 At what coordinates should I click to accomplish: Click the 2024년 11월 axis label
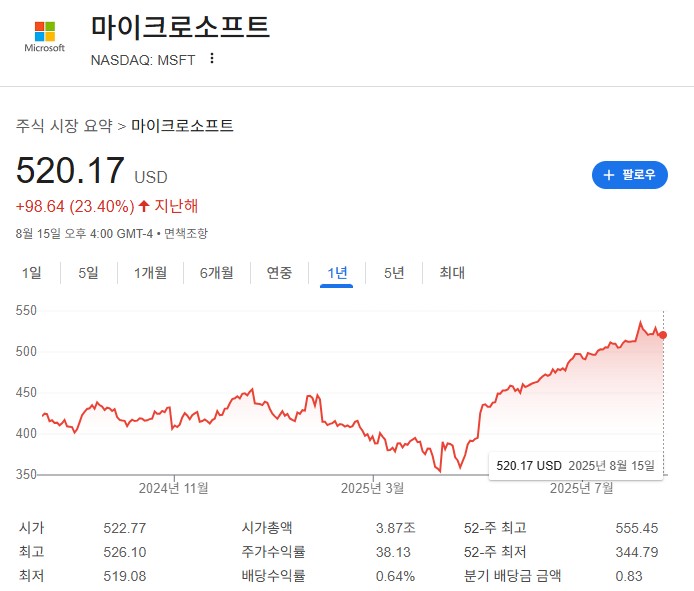tap(174, 488)
